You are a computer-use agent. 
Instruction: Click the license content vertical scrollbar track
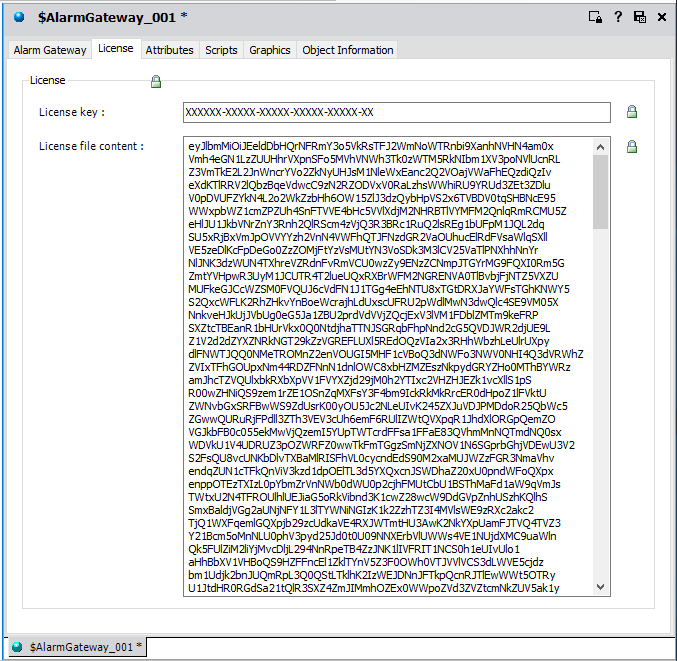600,400
